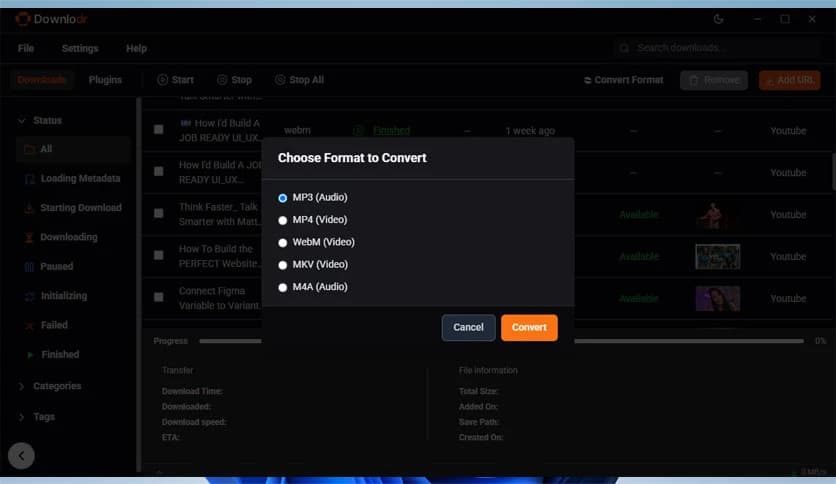
Task: Click 'Think Faster_ Talk Smarter with Matt' title
Action: [x=220, y=214]
